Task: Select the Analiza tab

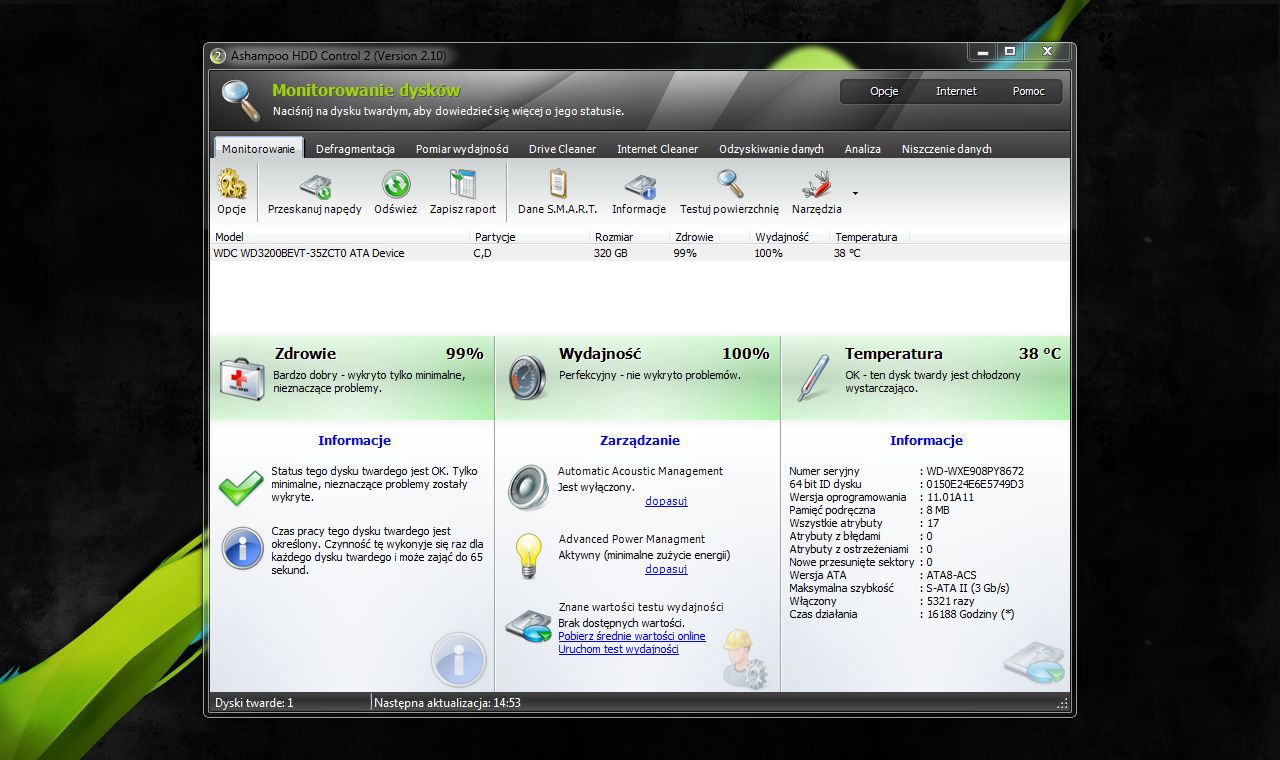Action: [x=862, y=149]
